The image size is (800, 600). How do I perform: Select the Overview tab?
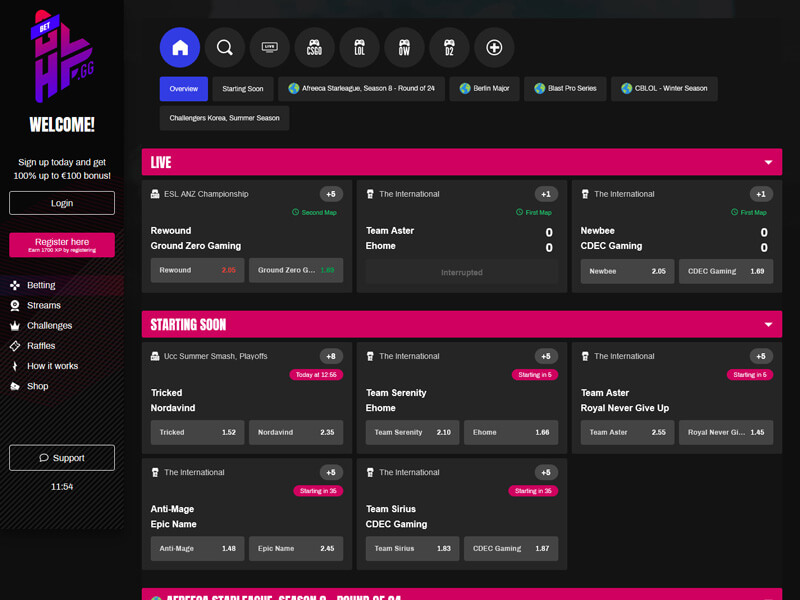click(x=184, y=89)
